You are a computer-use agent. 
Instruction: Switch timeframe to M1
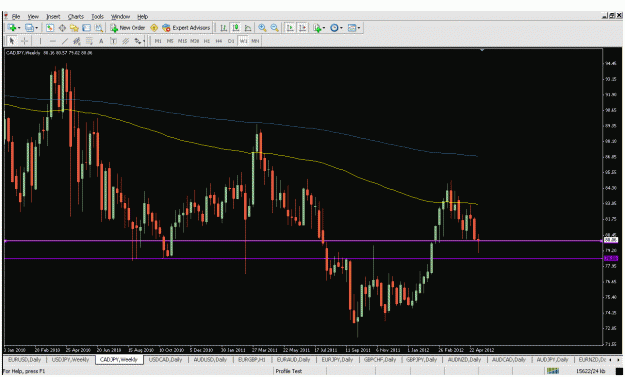(158, 41)
